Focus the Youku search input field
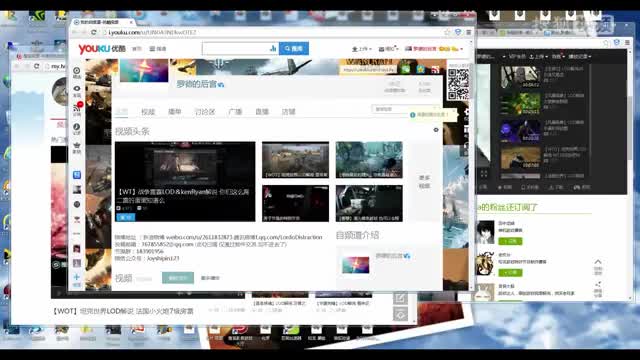This screenshot has width=640, height=360. [x=237, y=49]
